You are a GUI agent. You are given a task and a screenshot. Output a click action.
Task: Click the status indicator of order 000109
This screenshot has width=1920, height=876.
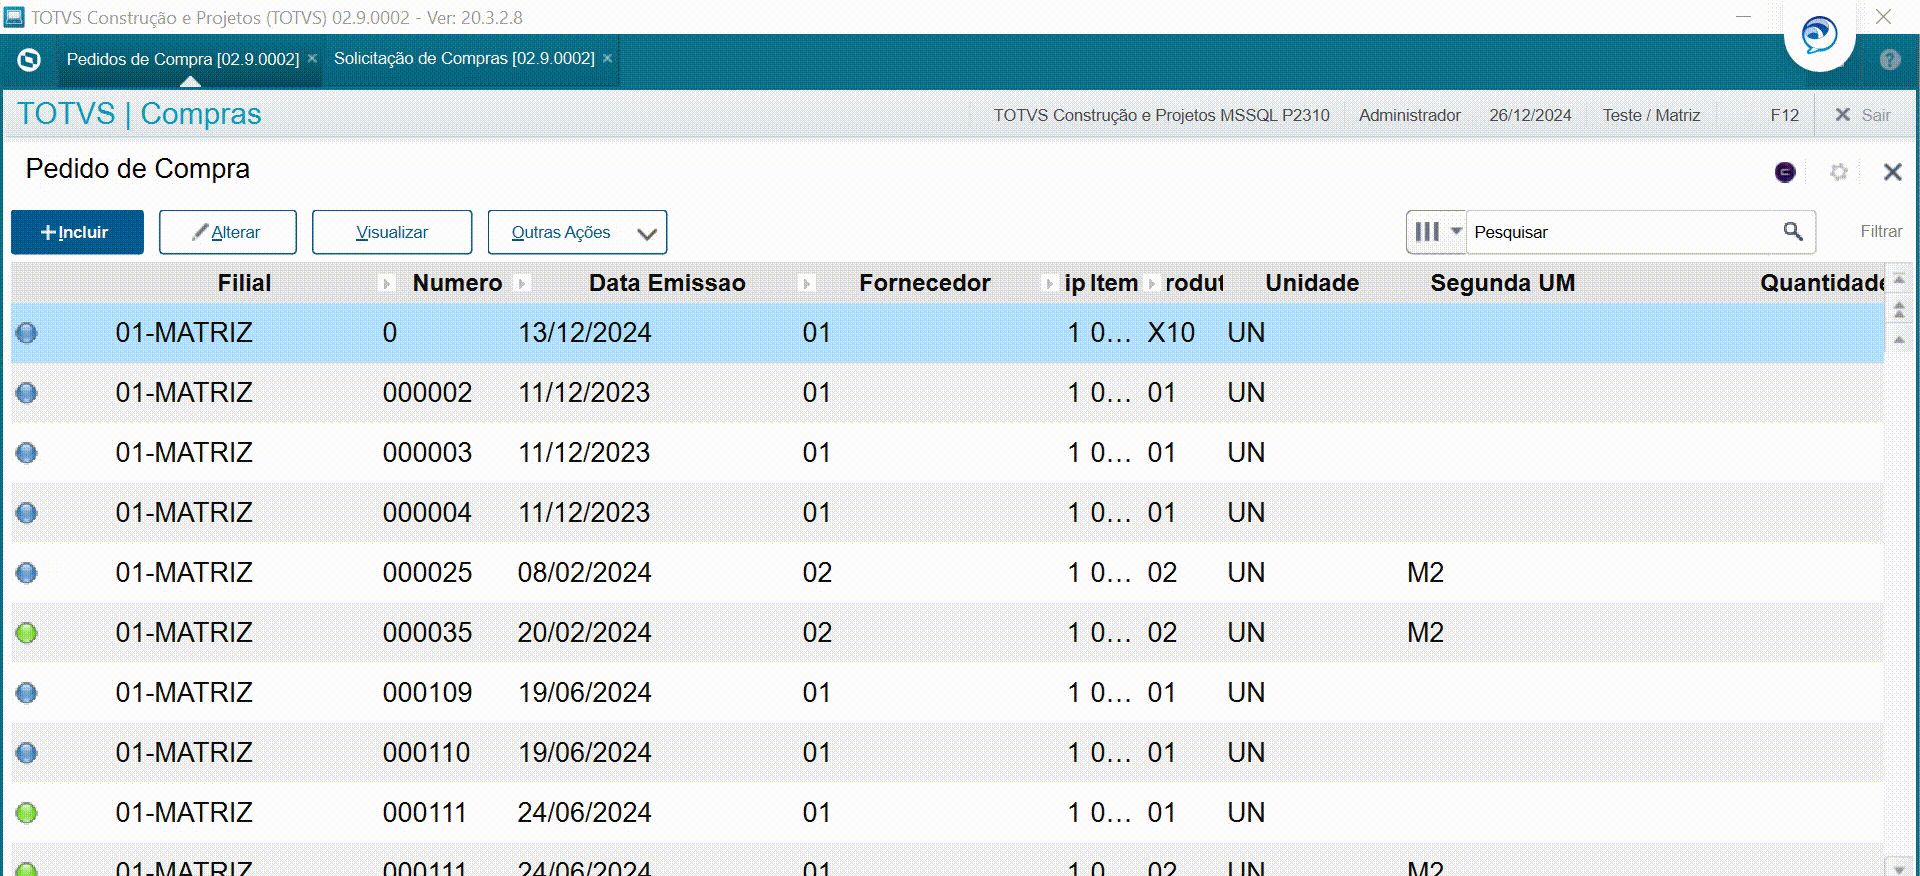pos(27,693)
